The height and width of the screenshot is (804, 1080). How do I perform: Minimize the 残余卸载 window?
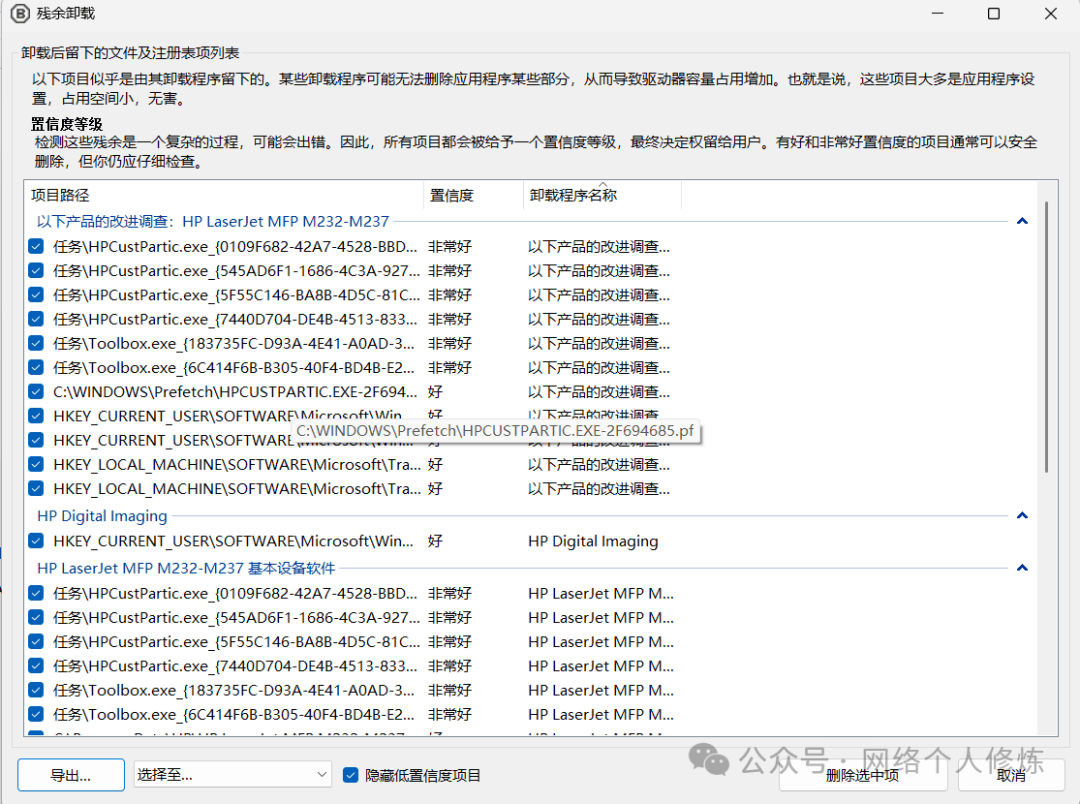(x=937, y=13)
